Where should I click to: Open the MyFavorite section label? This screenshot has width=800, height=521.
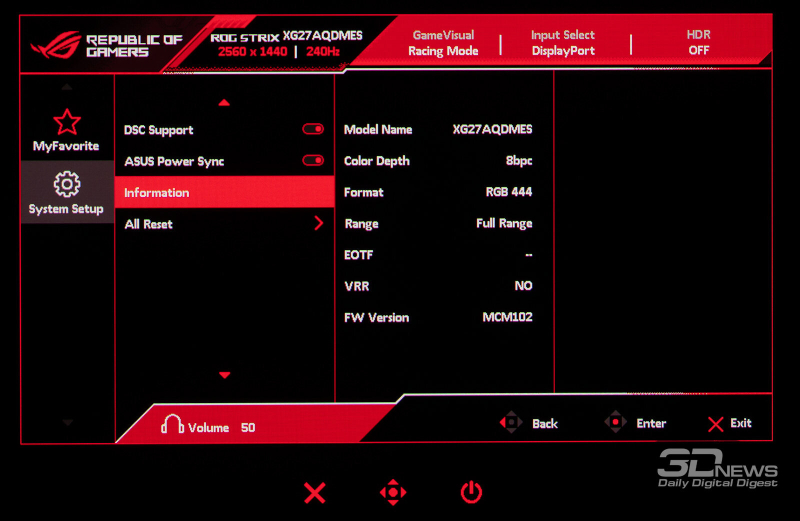[66, 146]
